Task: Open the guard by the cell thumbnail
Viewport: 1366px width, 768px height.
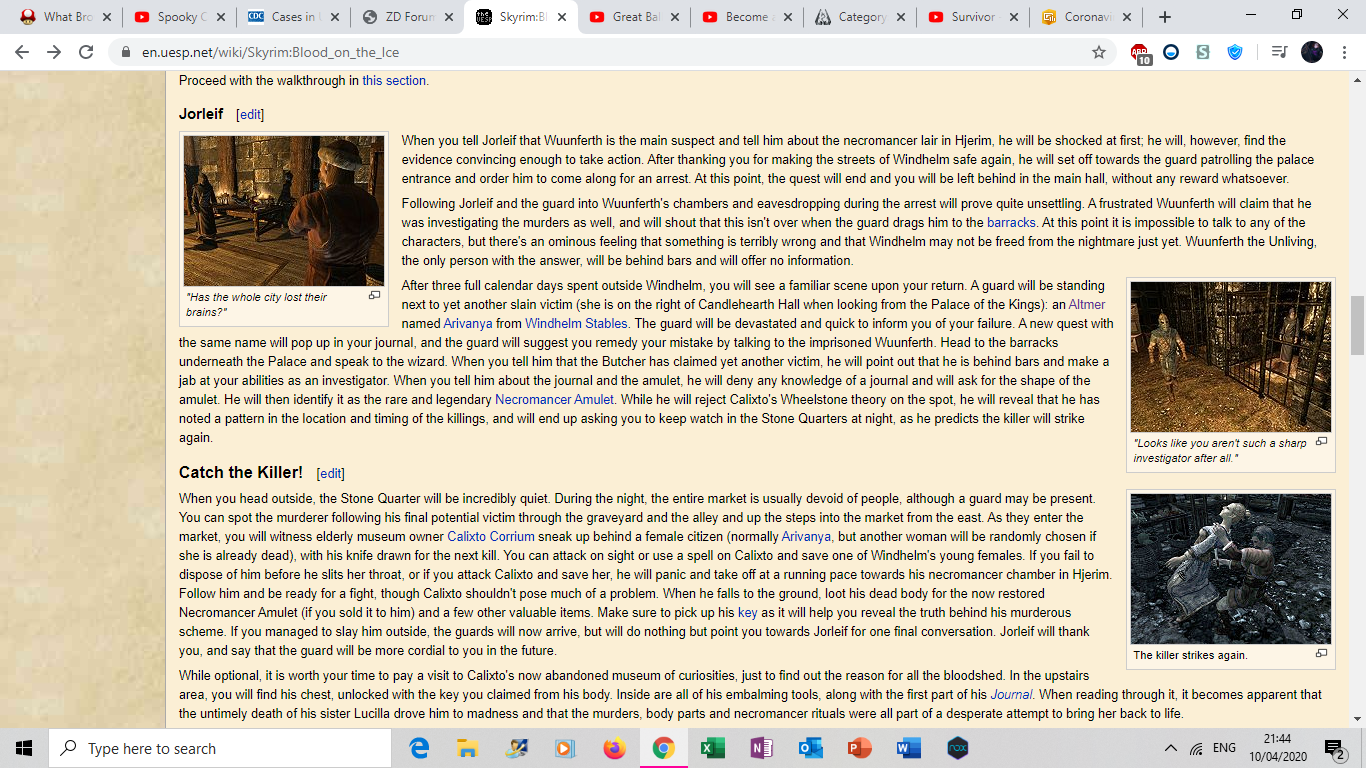Action: (1231, 357)
